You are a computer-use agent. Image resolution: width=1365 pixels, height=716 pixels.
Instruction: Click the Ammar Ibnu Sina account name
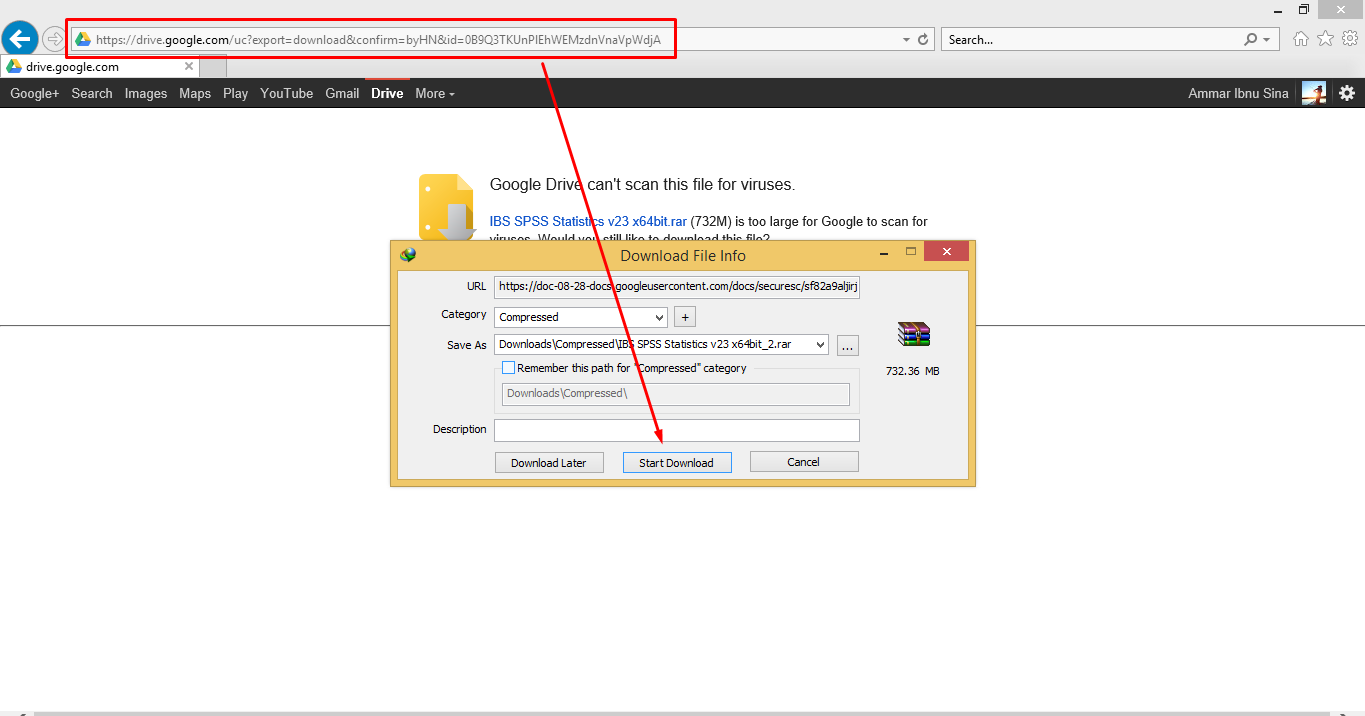(x=1238, y=93)
